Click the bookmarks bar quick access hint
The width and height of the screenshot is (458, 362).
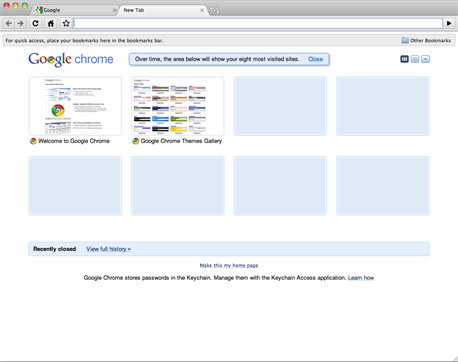pos(84,40)
